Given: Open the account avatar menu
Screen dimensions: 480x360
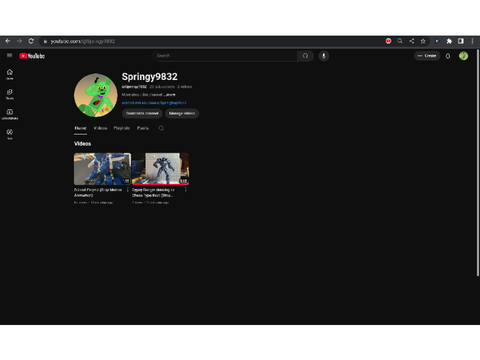Looking at the screenshot, I should coord(463,56).
